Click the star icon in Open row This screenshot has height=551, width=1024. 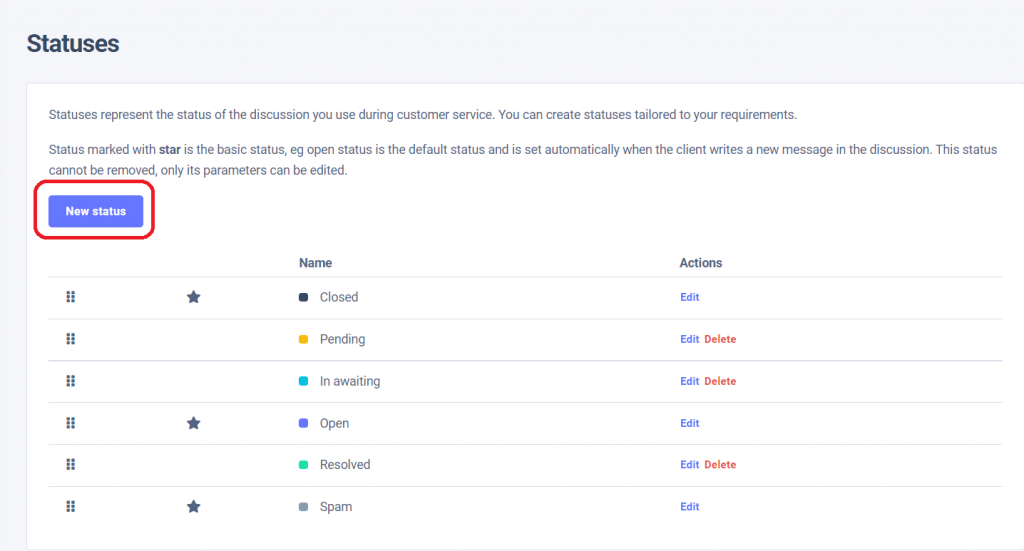click(194, 423)
